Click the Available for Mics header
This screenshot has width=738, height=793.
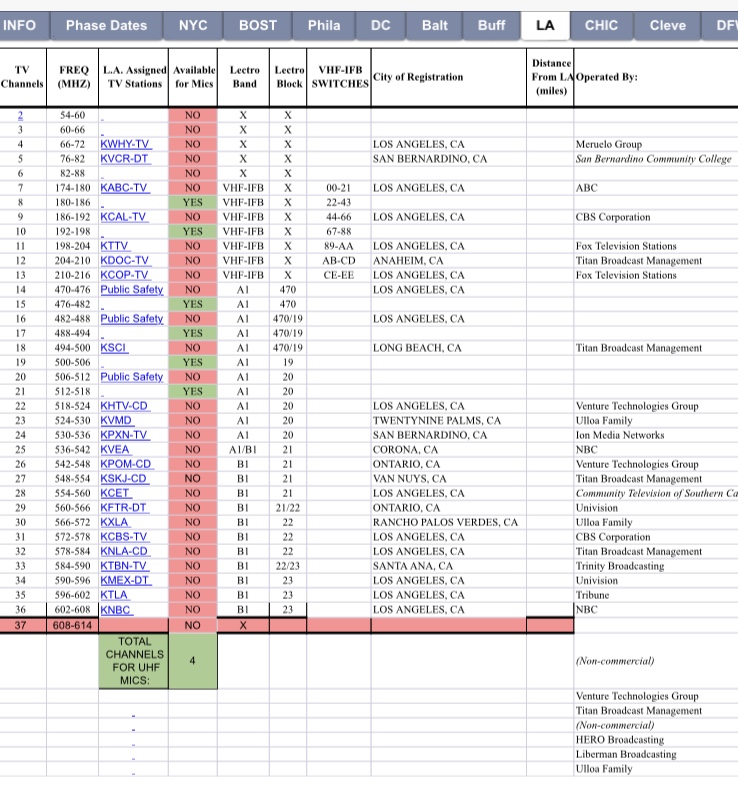(x=194, y=77)
